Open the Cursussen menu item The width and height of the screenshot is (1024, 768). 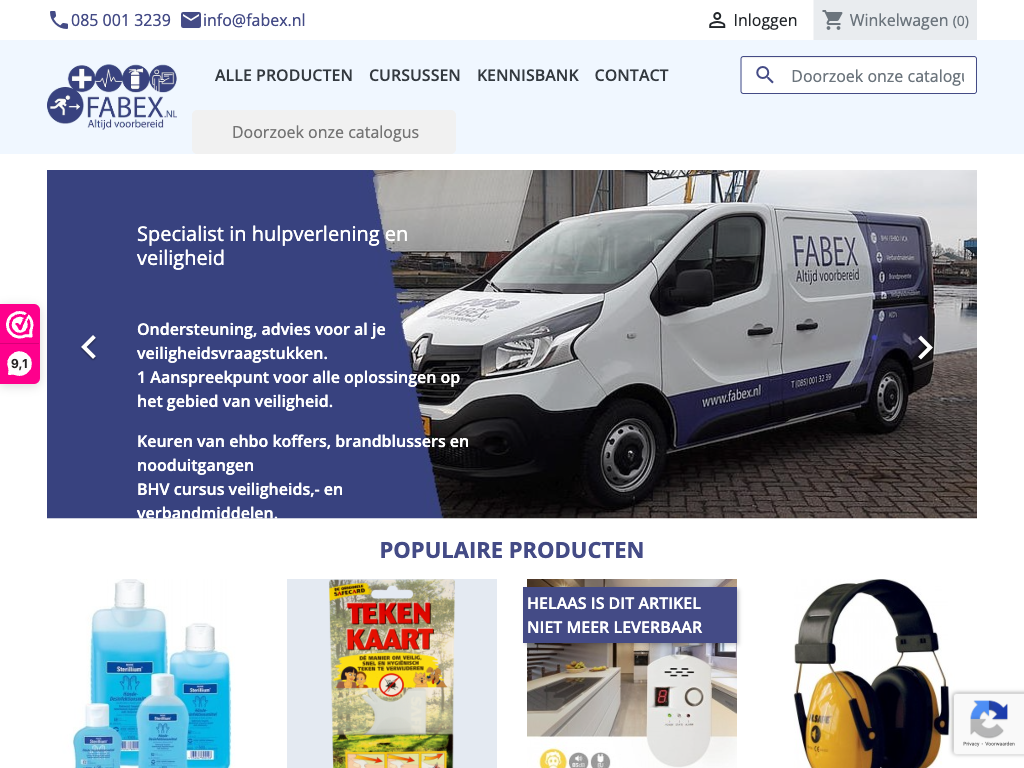(415, 75)
